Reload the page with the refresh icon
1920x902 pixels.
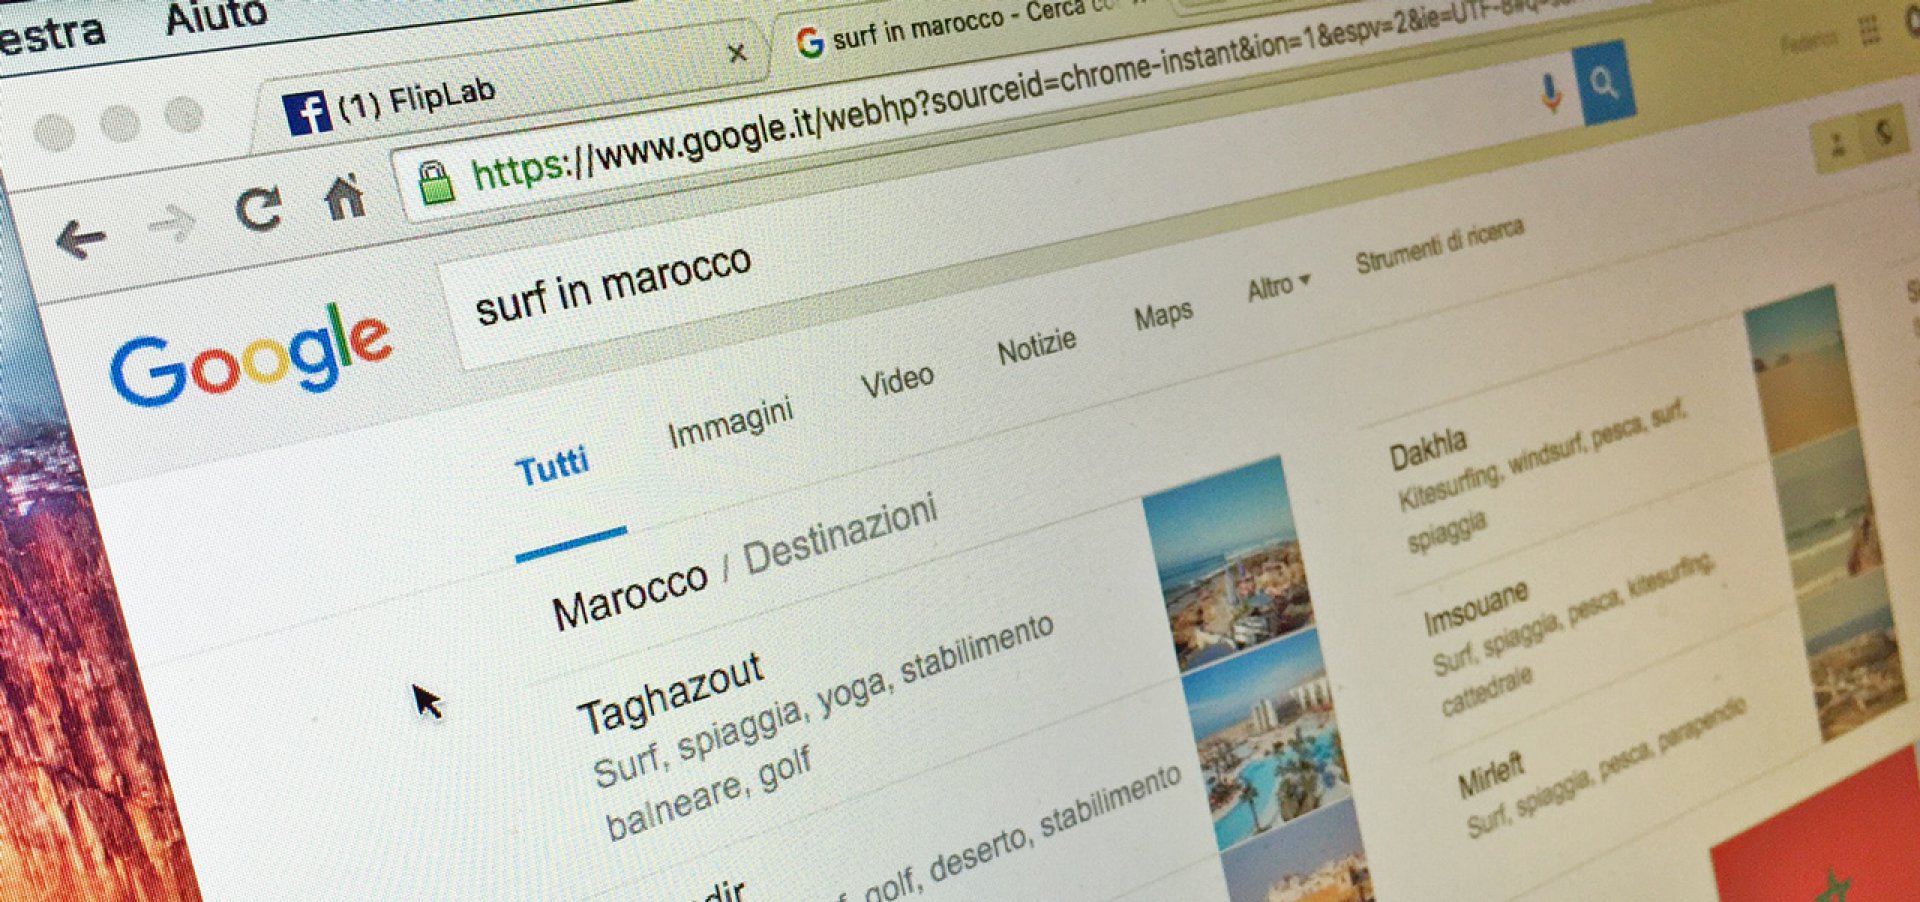[259, 208]
